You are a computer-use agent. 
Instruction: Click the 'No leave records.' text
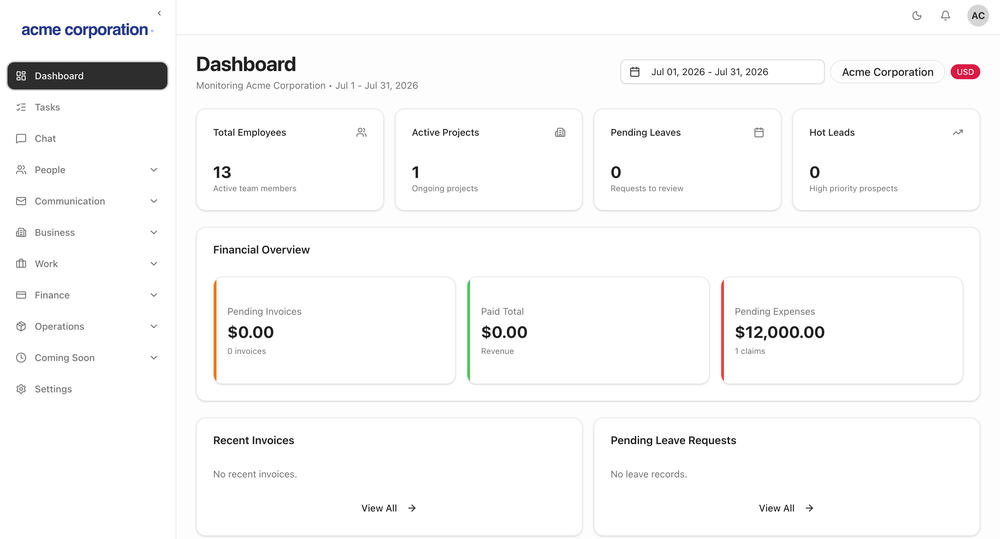[x=649, y=474]
